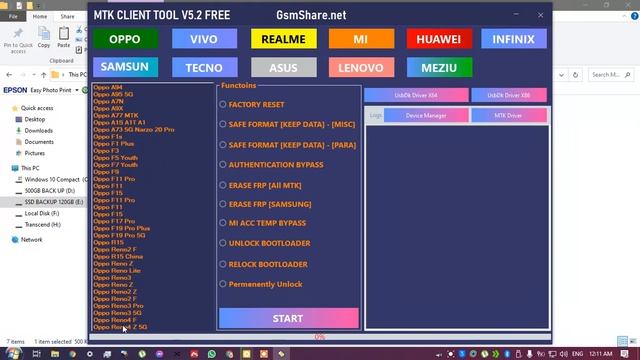Go up one folder level in Explorer
Image resolution: width=640 pixels, height=360 pixels.
point(44,75)
